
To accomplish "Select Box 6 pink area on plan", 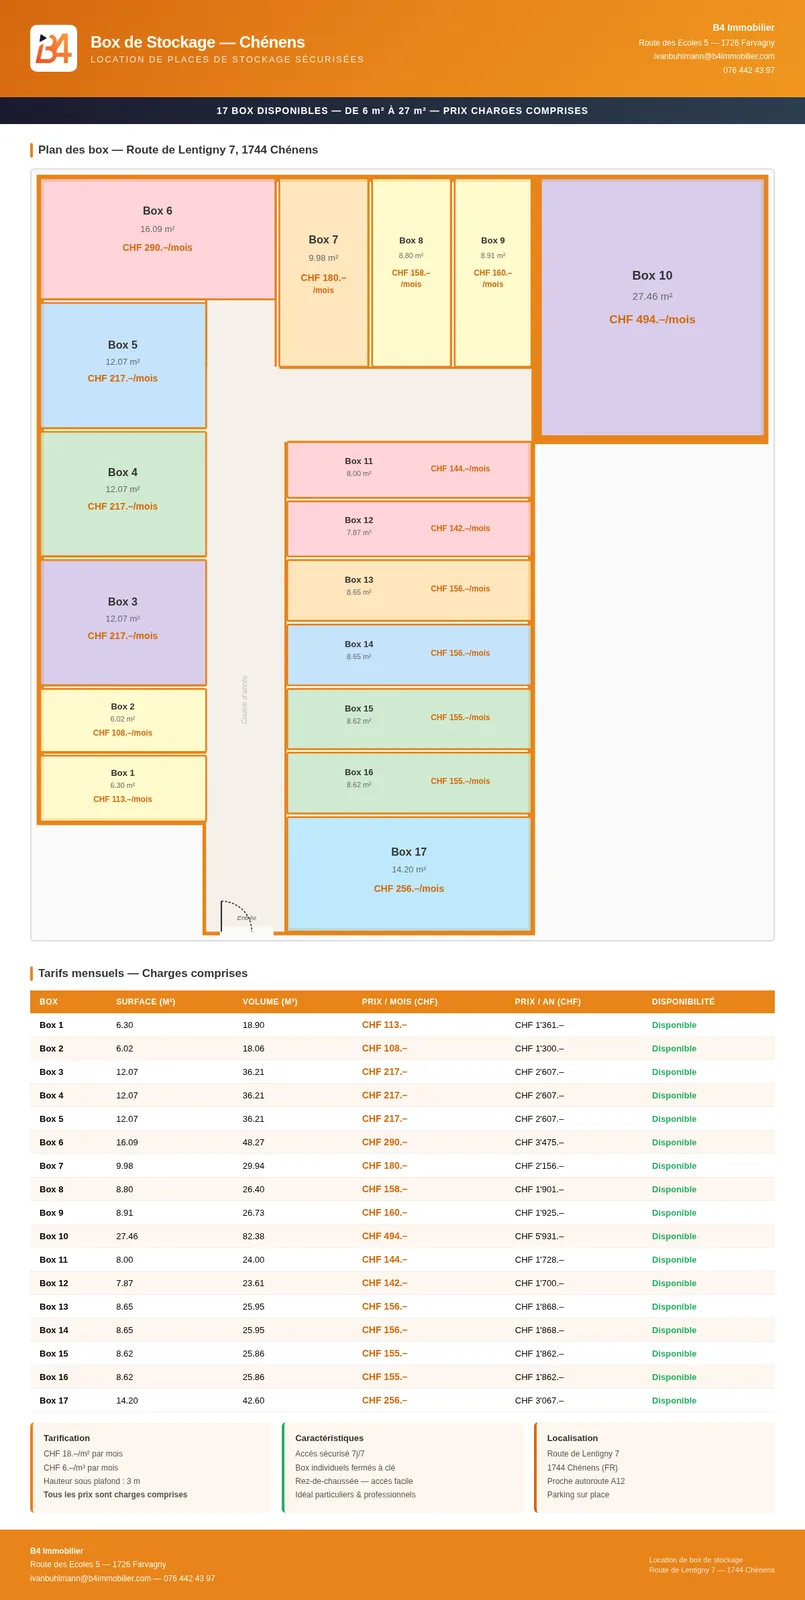I will pyautogui.click(x=158, y=239).
